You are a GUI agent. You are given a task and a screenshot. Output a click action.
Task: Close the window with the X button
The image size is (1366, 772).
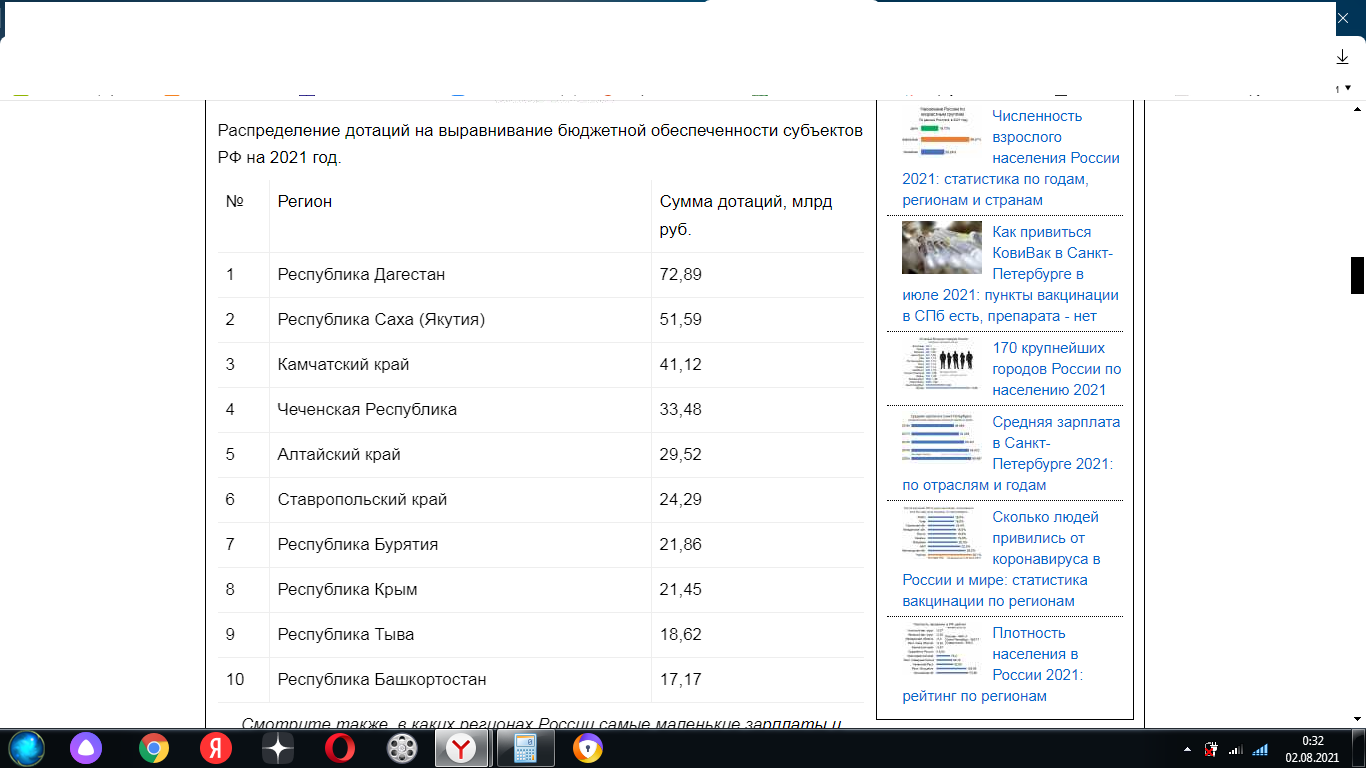tap(1343, 17)
